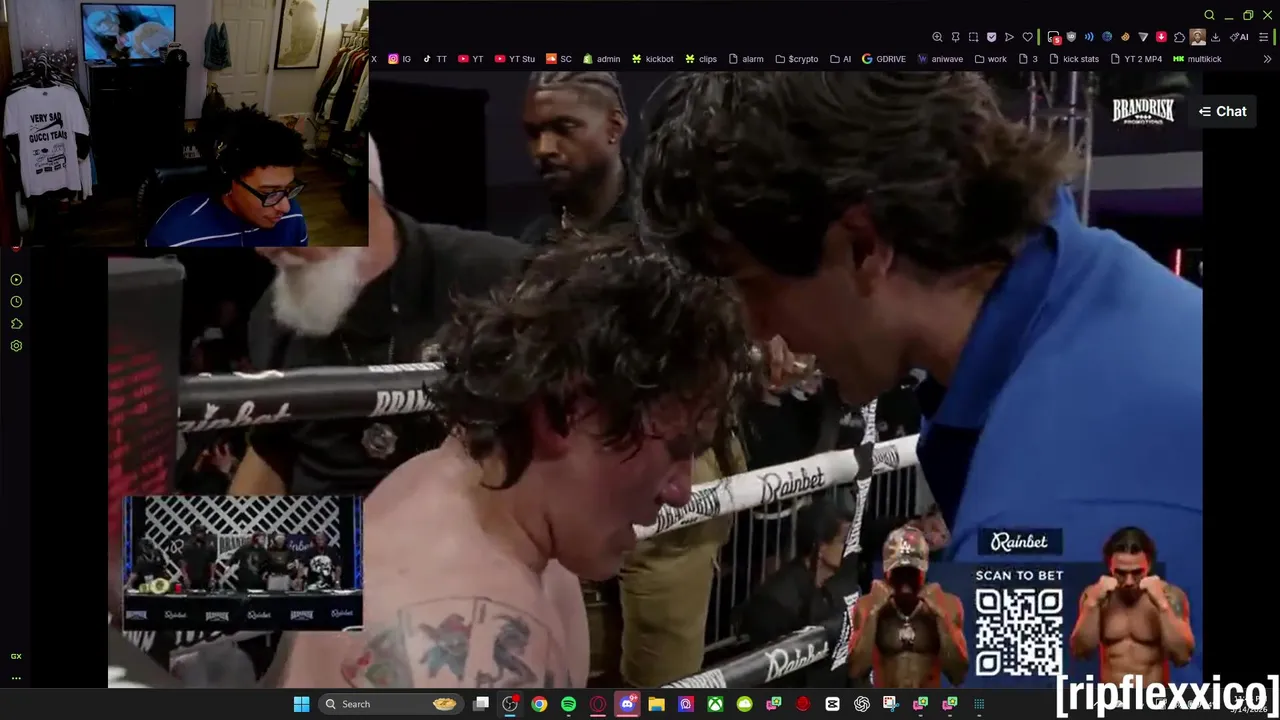Image resolution: width=1280 pixels, height=720 pixels.
Task: Open the Windows Start menu
Action: coord(301,704)
